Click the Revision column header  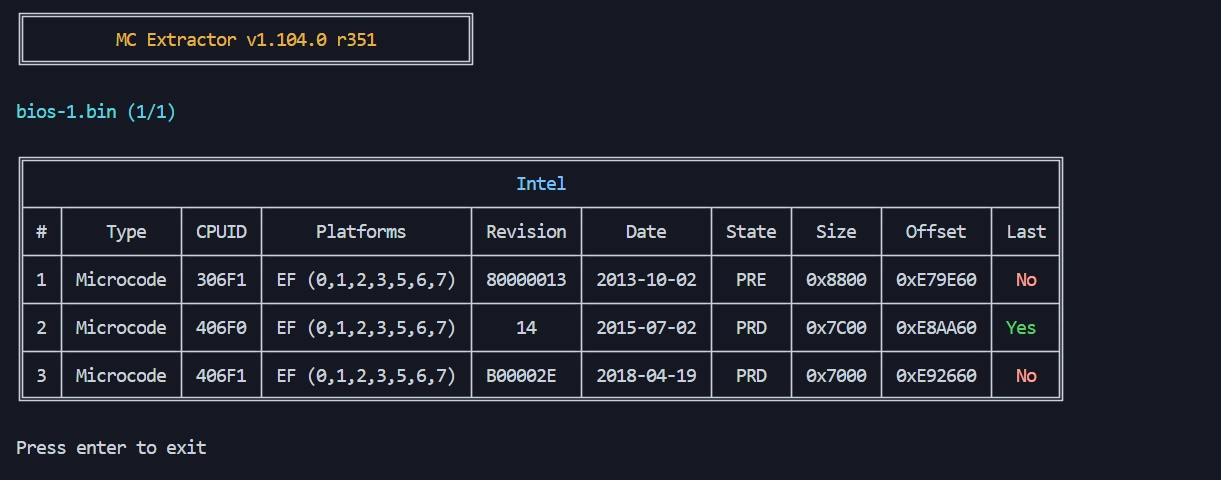pos(526,231)
